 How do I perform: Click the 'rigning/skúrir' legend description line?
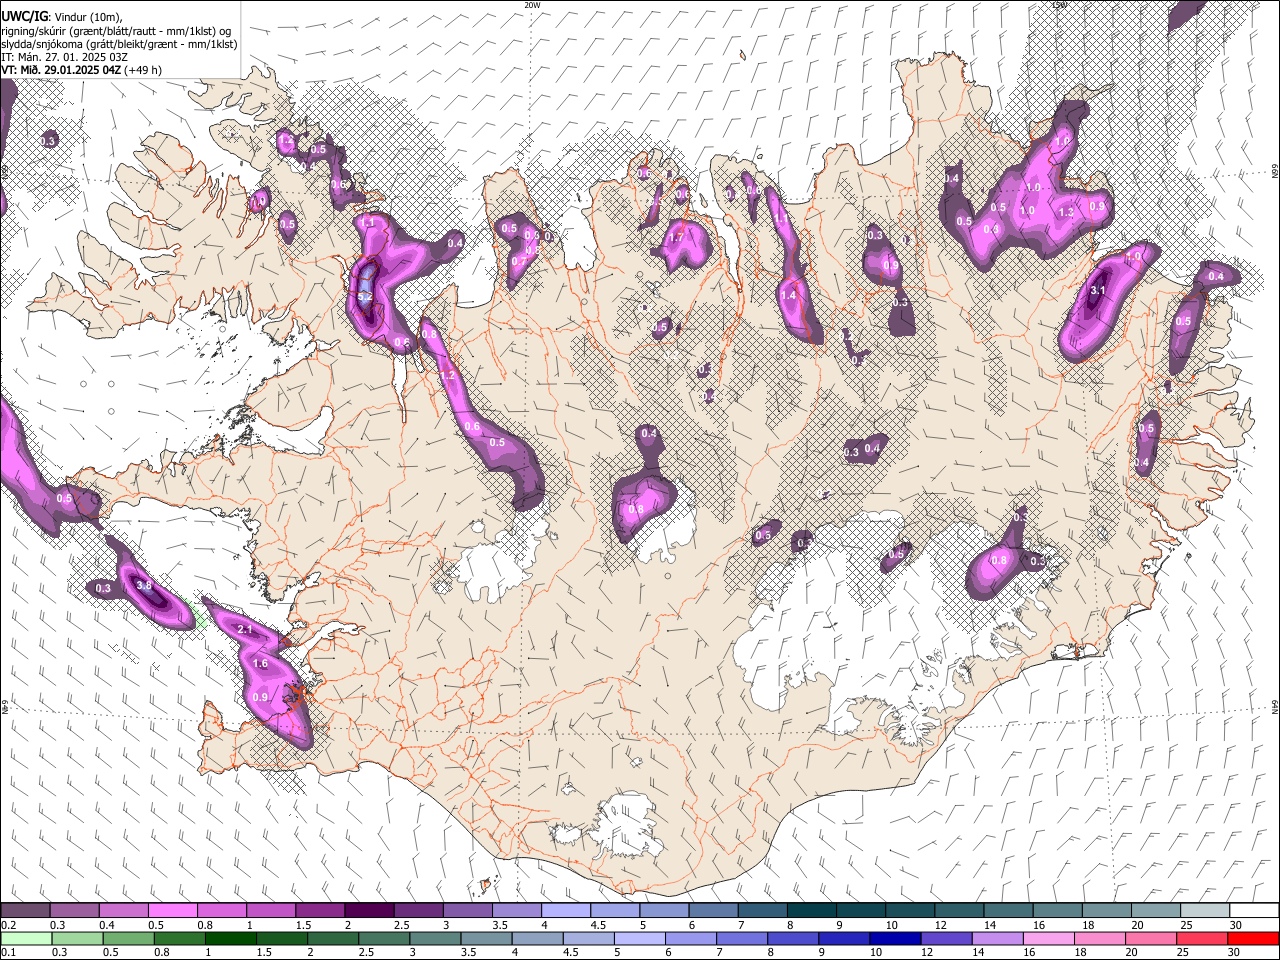pyautogui.click(x=116, y=31)
